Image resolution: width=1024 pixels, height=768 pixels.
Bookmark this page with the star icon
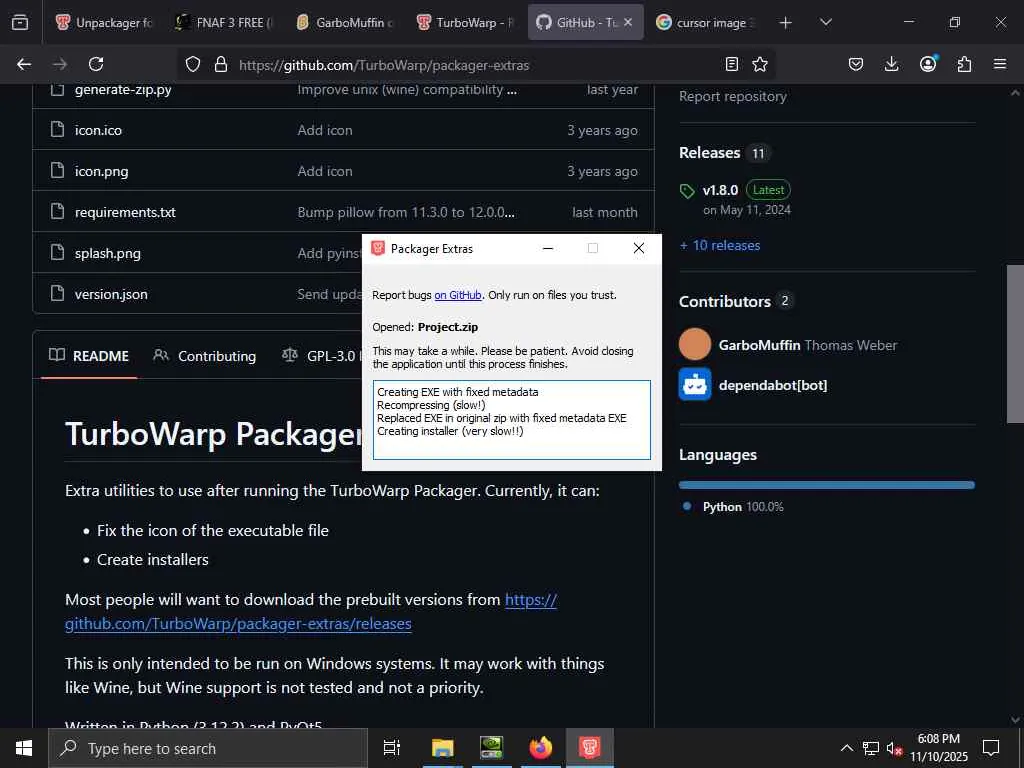click(760, 64)
